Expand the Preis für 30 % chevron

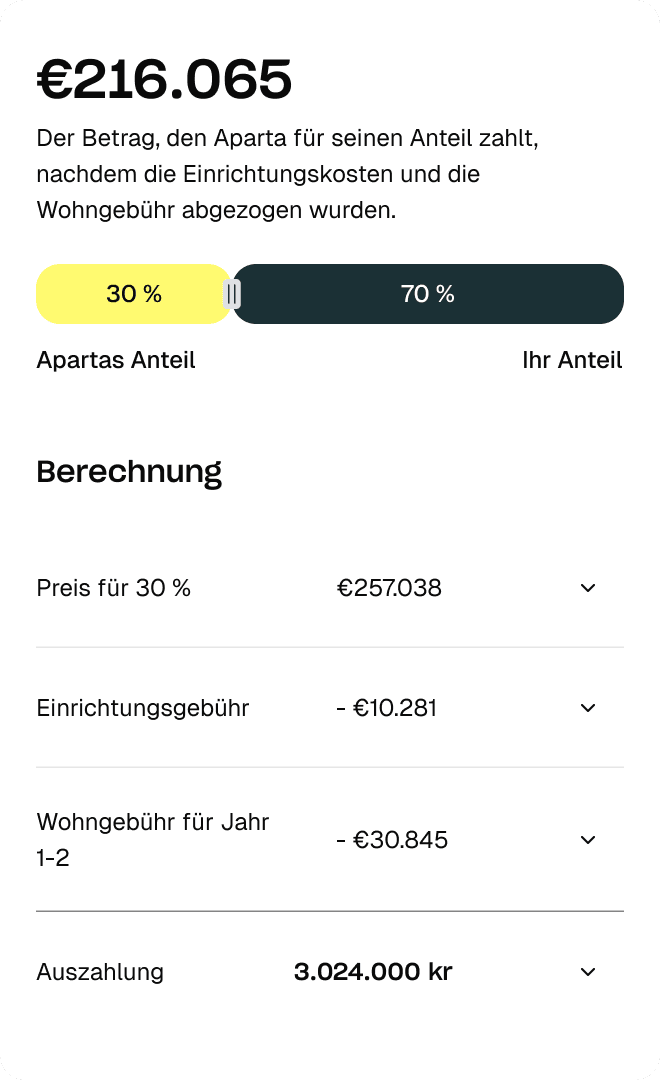tap(588, 588)
